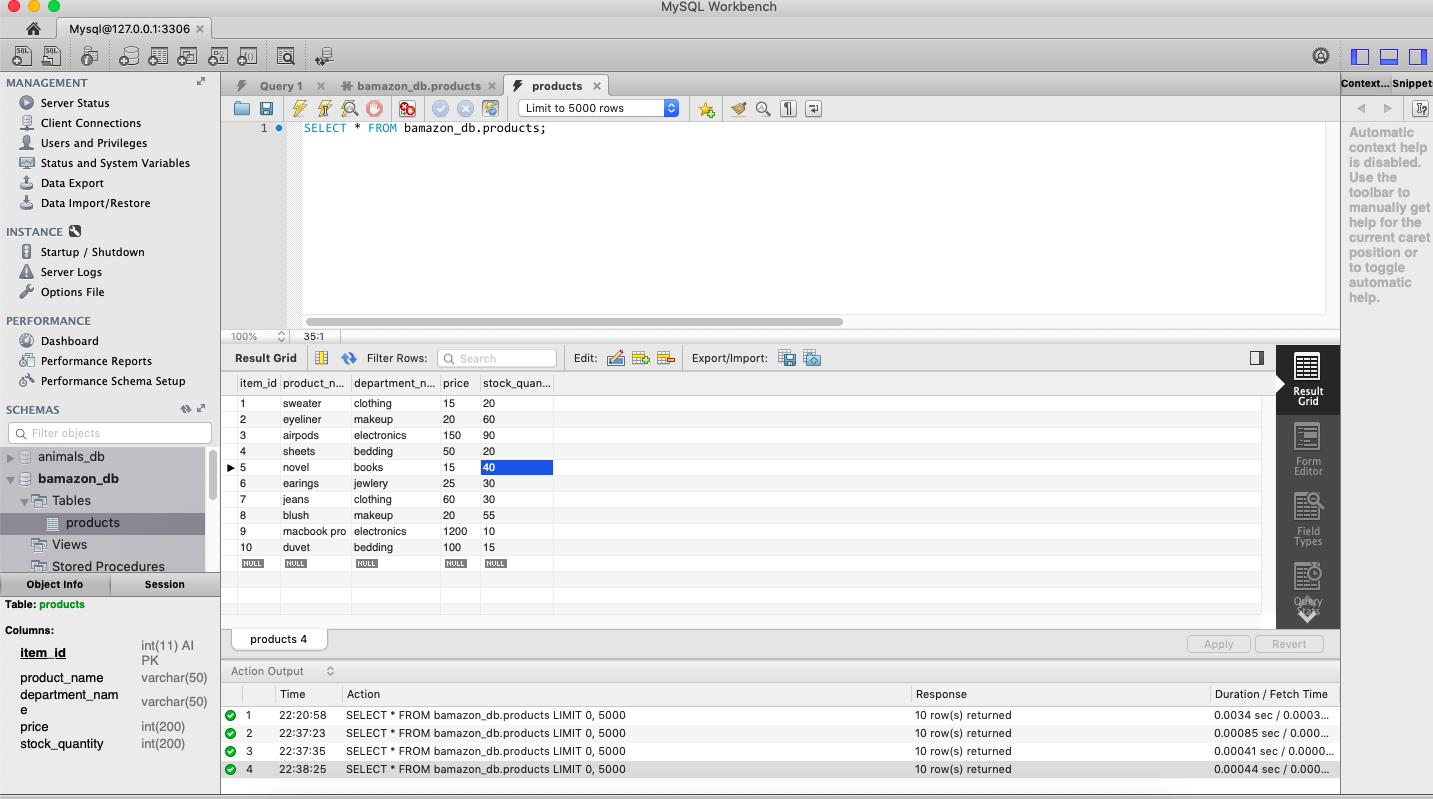Collapse the Tables node
Viewport: 1433px width, 799px height.
point(24,501)
